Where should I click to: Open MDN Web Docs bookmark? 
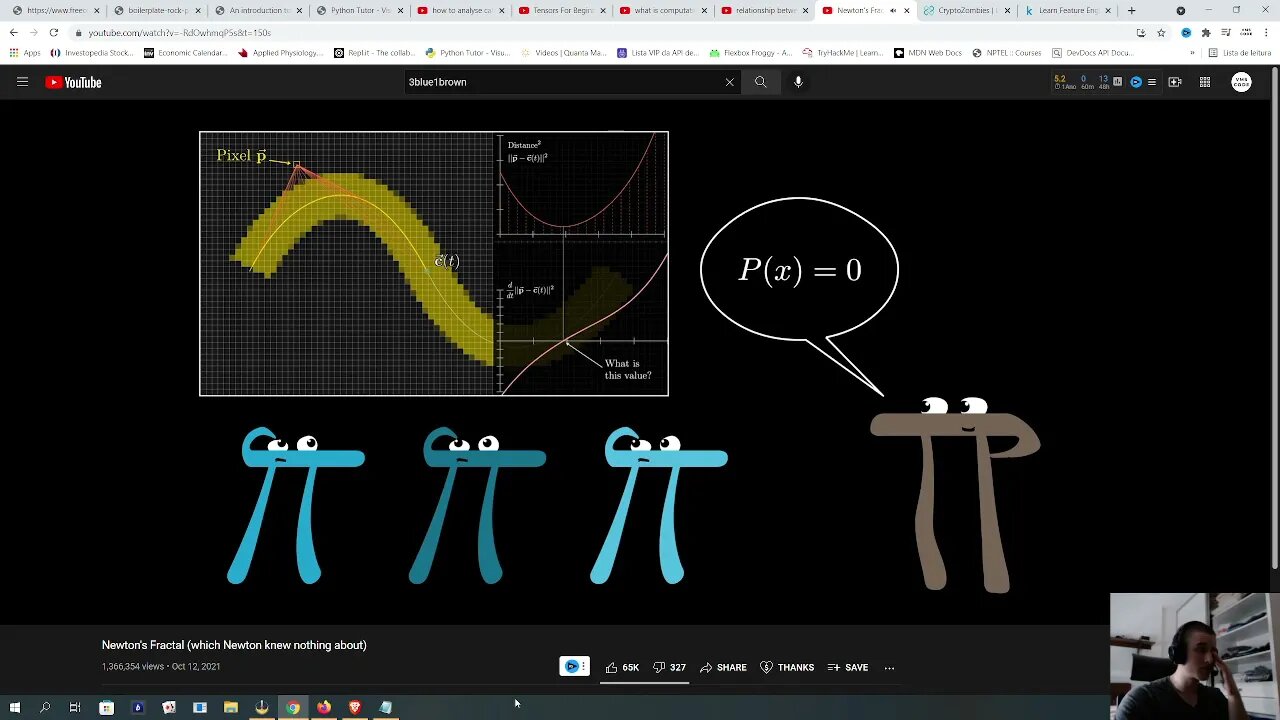pyautogui.click(x=929, y=53)
